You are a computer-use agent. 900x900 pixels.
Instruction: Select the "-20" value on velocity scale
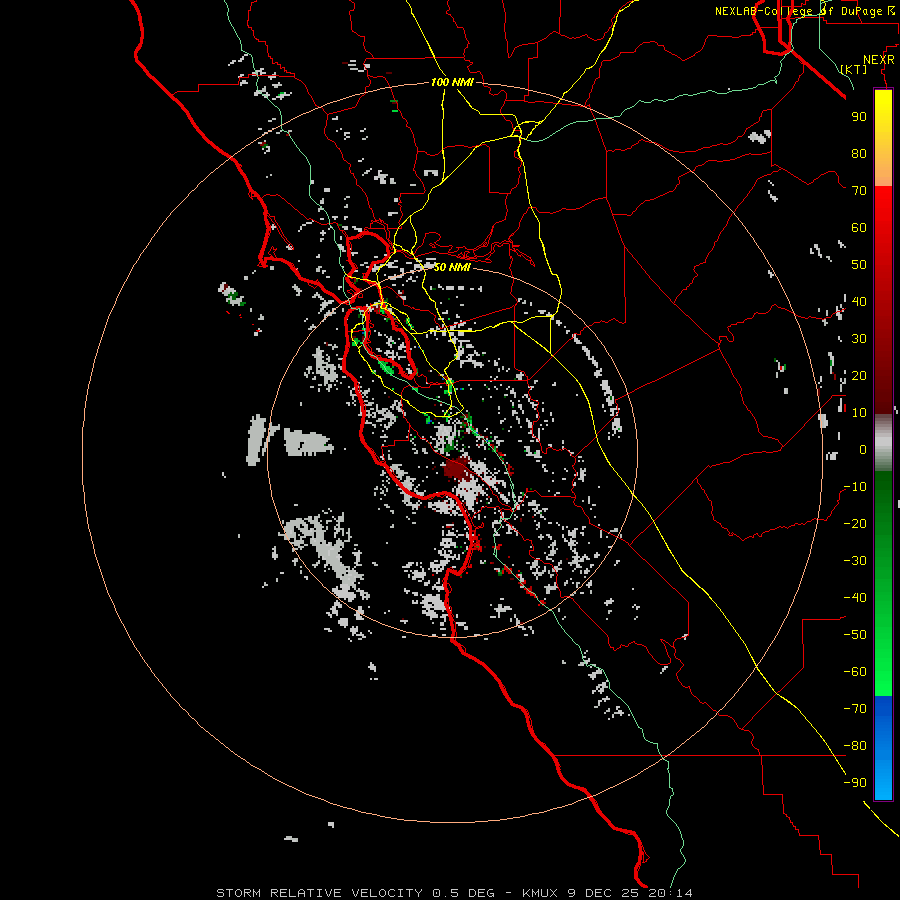tap(855, 523)
